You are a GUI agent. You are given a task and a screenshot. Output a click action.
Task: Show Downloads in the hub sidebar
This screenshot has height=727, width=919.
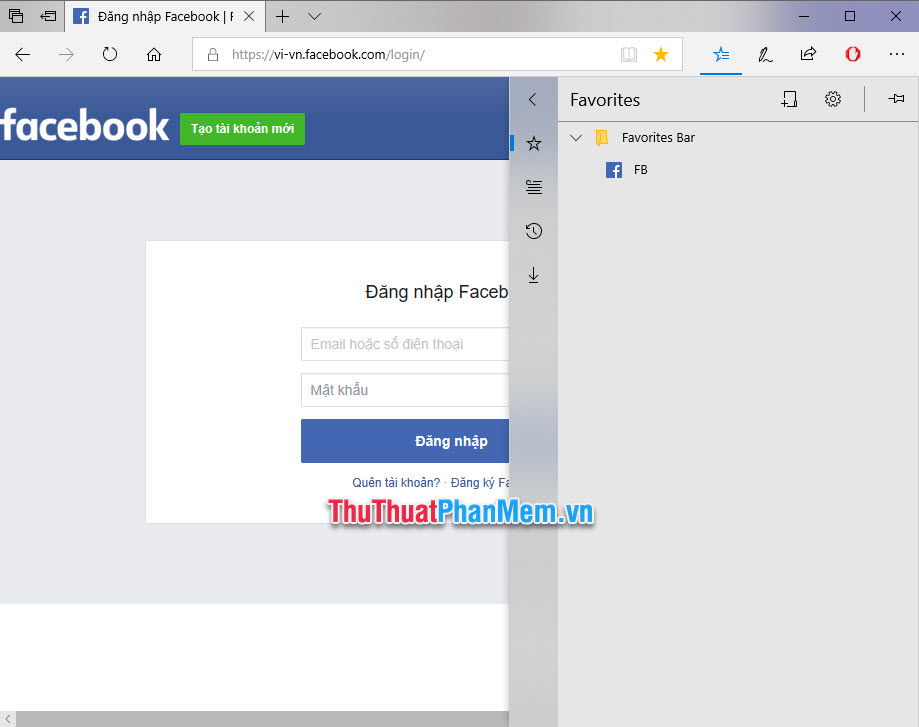tap(533, 275)
